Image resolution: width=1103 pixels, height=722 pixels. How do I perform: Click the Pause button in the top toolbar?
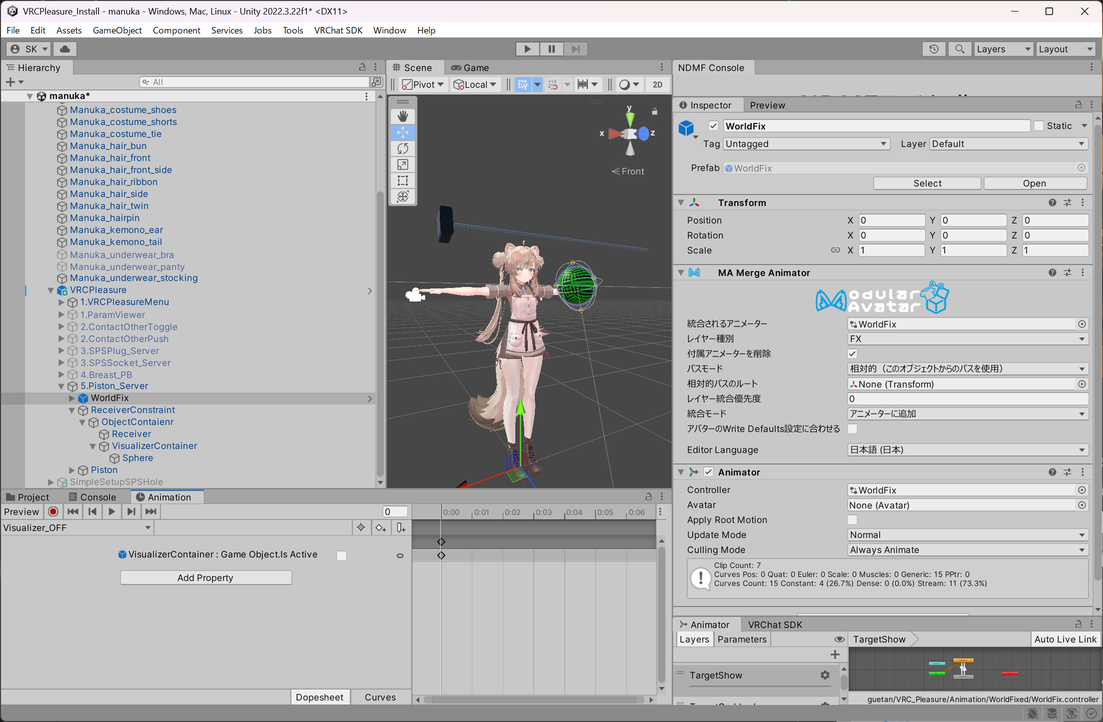tap(552, 49)
